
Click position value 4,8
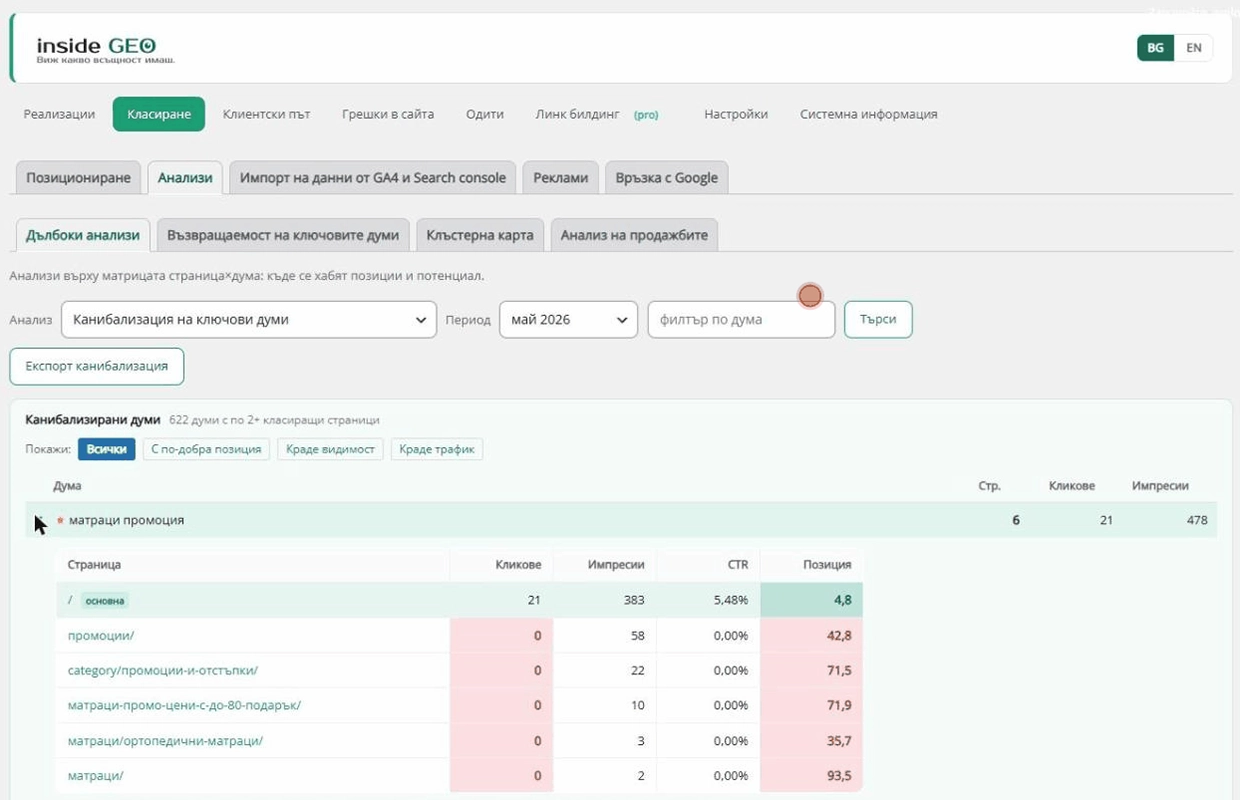(841, 600)
